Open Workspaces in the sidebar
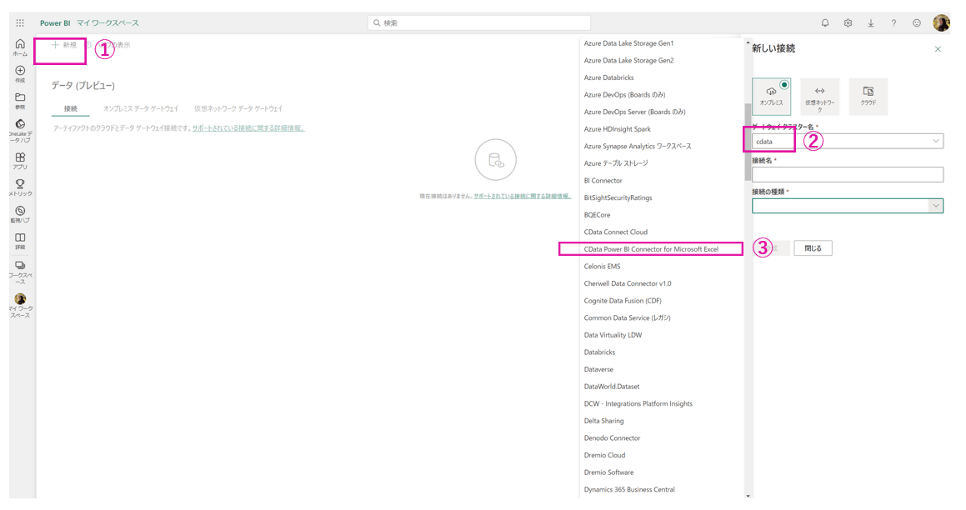Viewport: 966px width, 510px height. click(x=20, y=272)
